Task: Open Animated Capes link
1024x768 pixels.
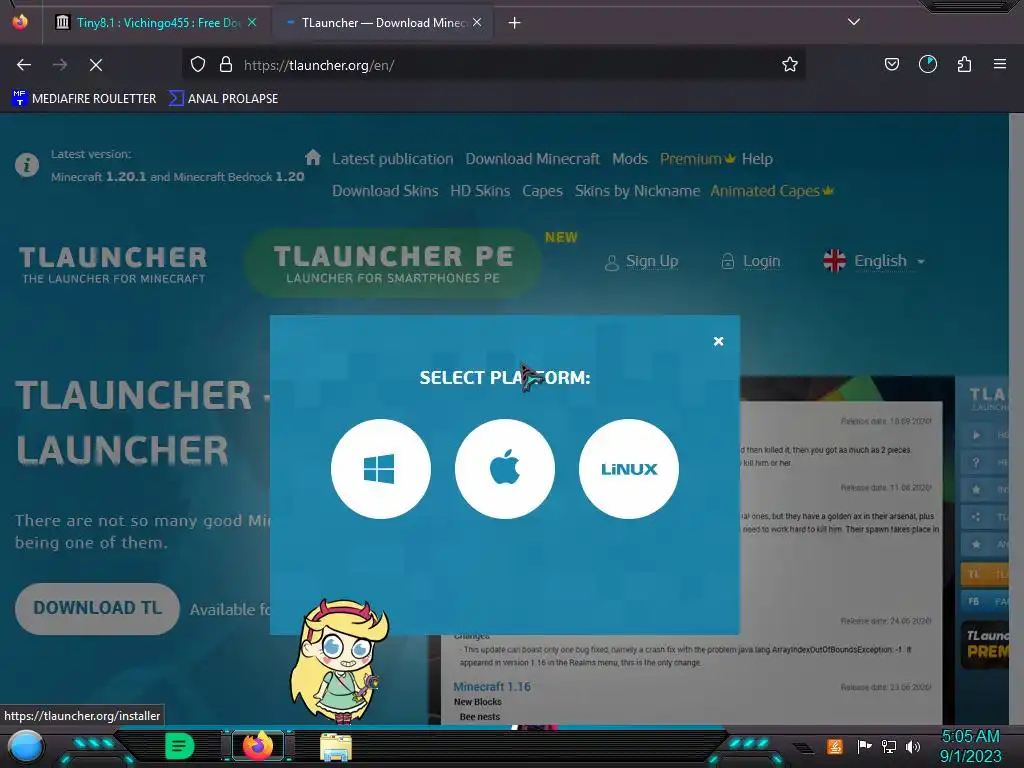Action: tap(772, 191)
